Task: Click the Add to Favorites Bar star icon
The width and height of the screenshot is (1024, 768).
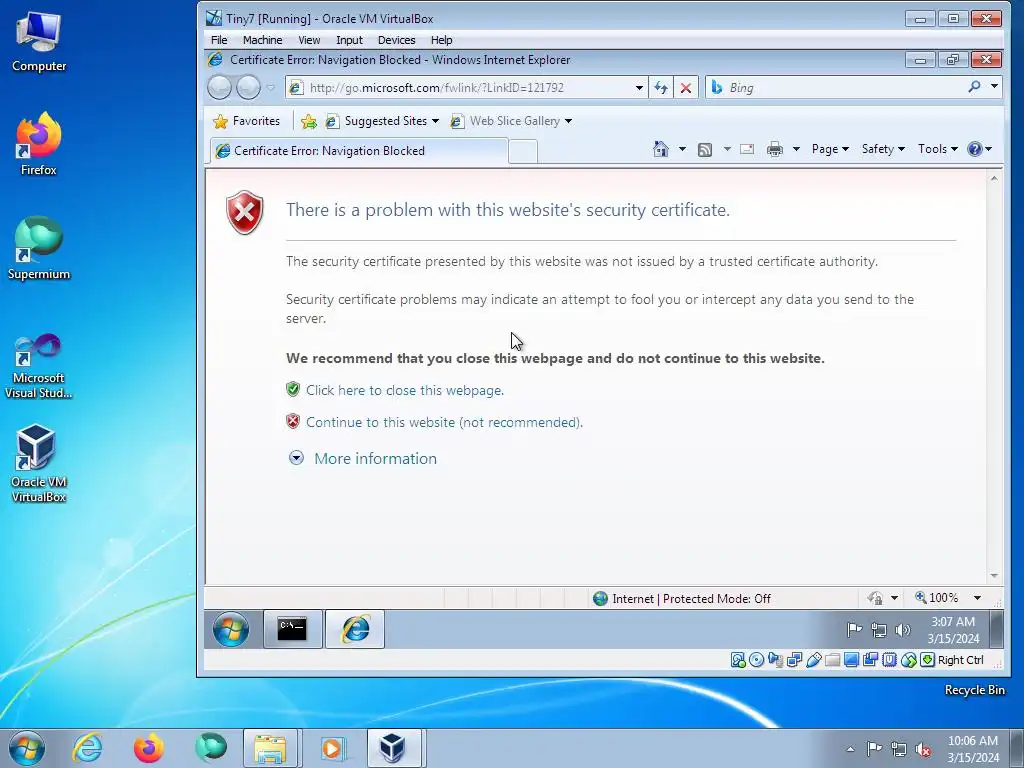Action: [309, 121]
